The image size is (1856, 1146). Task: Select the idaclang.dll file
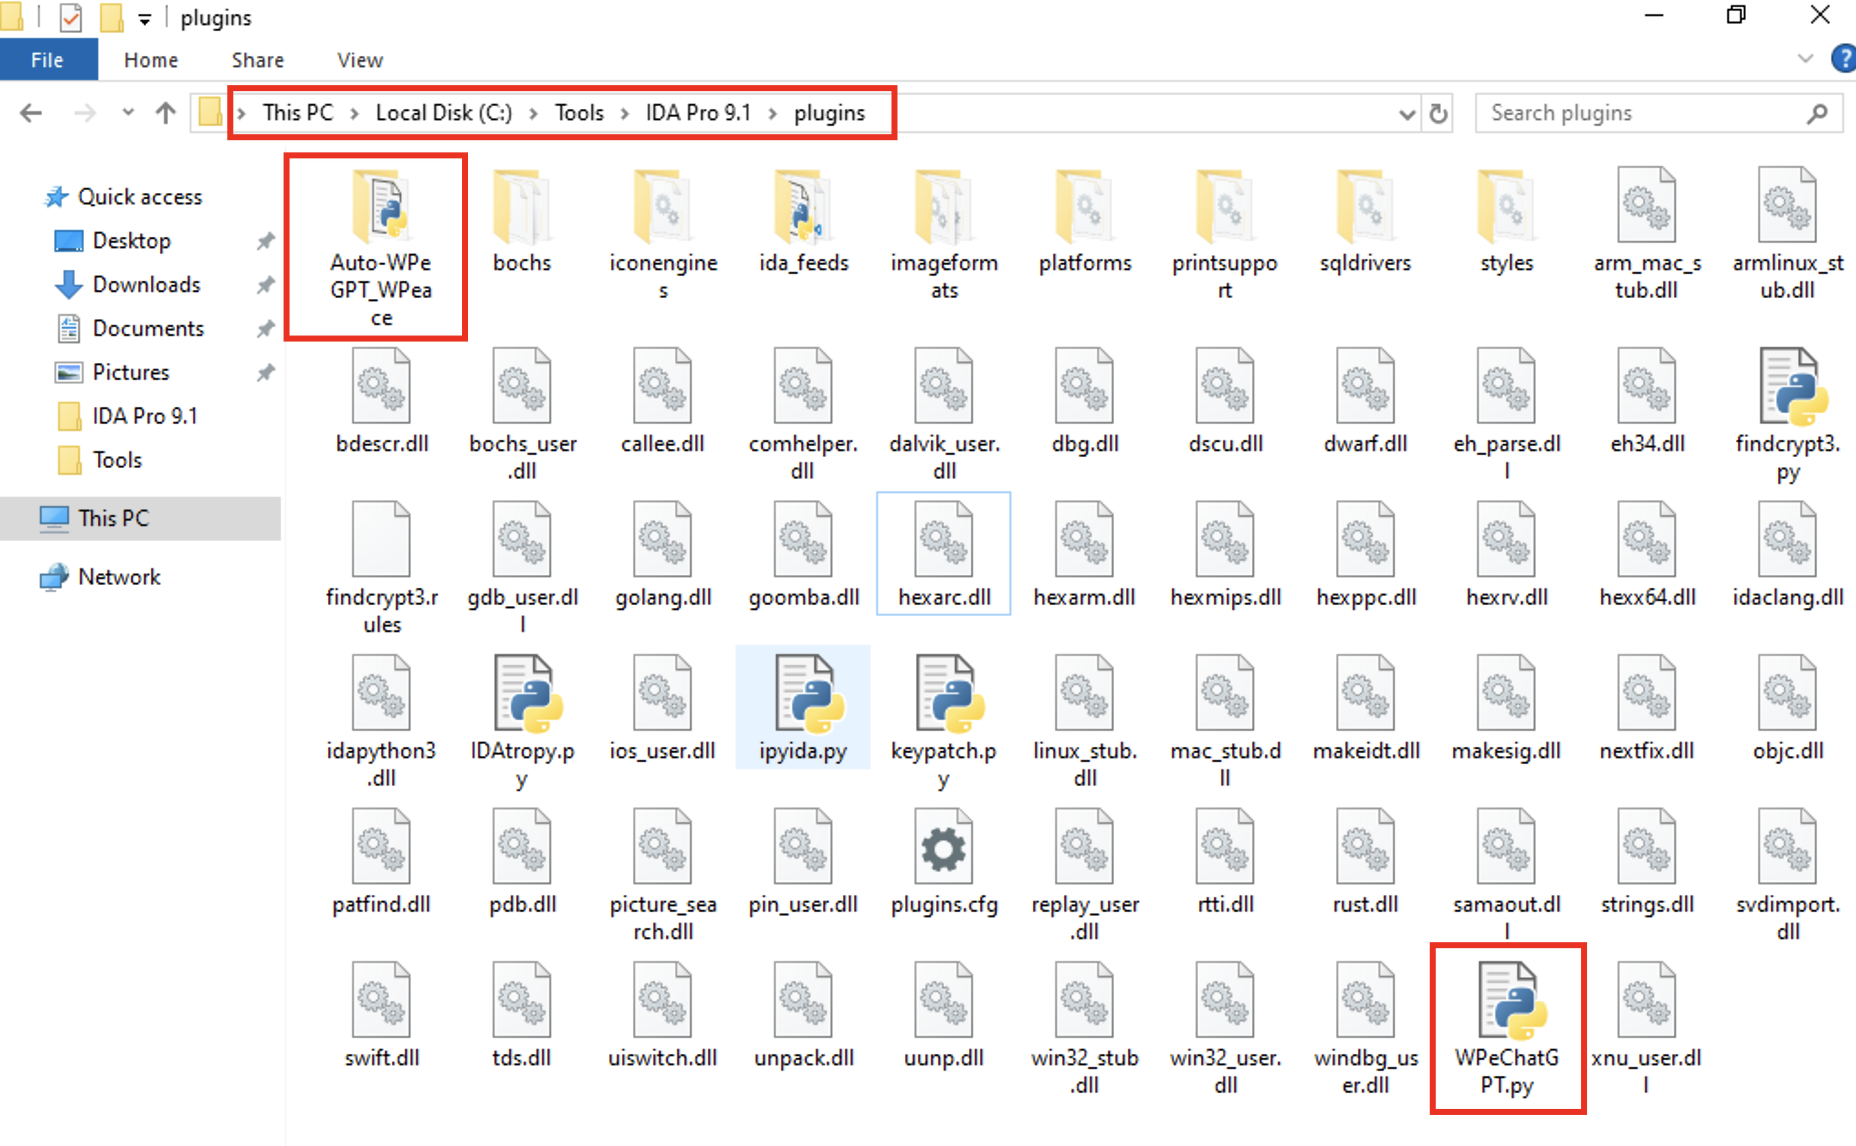[x=1788, y=554]
